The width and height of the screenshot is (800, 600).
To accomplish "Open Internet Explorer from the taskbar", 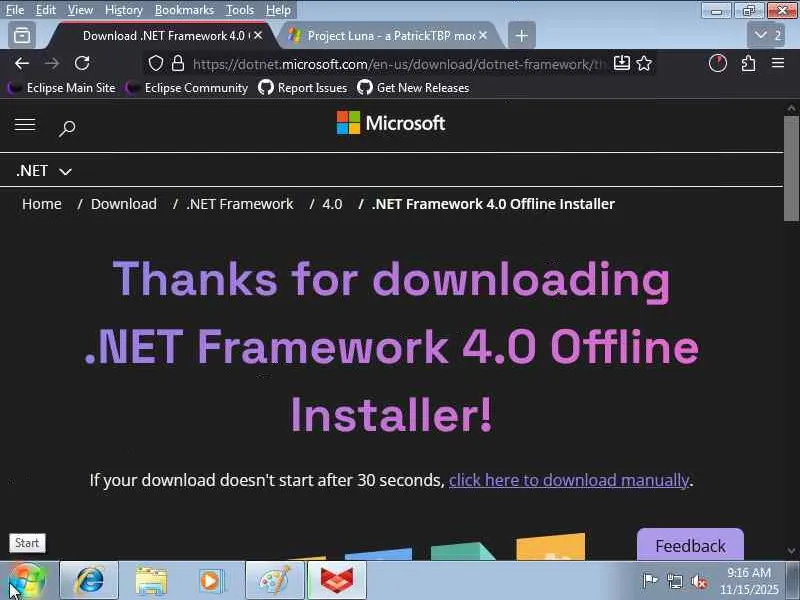I will pos(89,581).
